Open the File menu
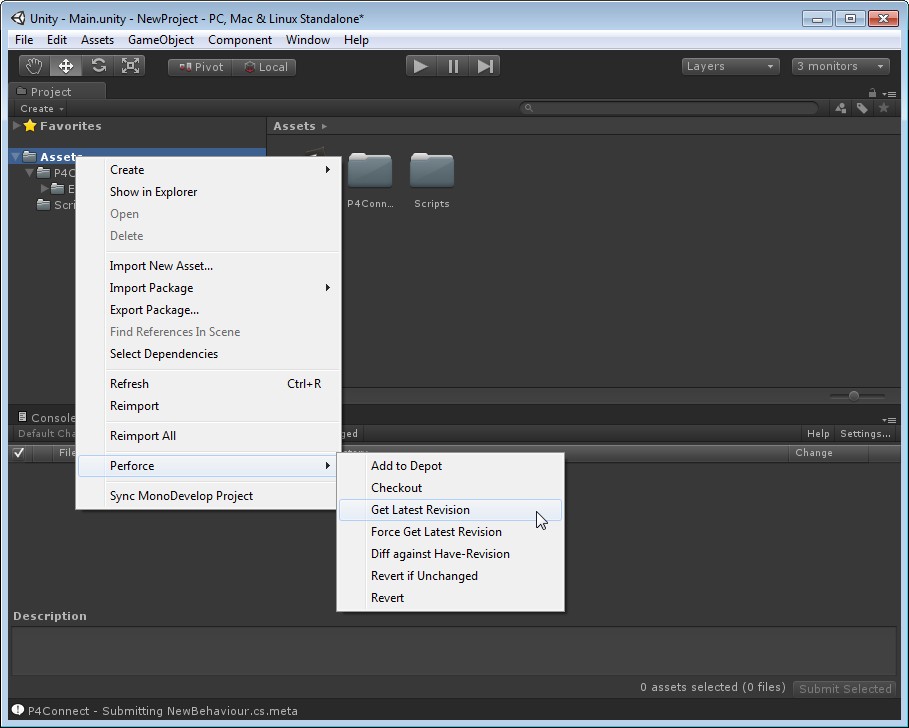The image size is (909, 728). tap(24, 39)
